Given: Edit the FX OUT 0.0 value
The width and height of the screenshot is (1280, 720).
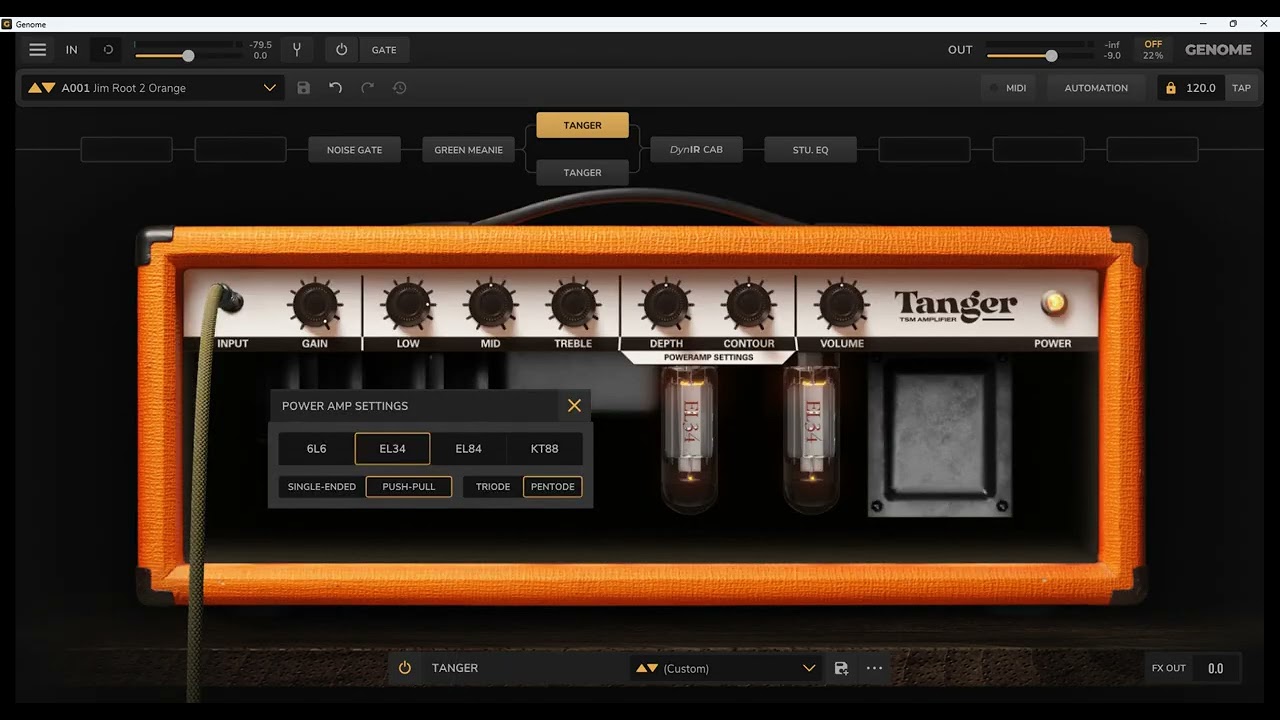Looking at the screenshot, I should [x=1216, y=668].
